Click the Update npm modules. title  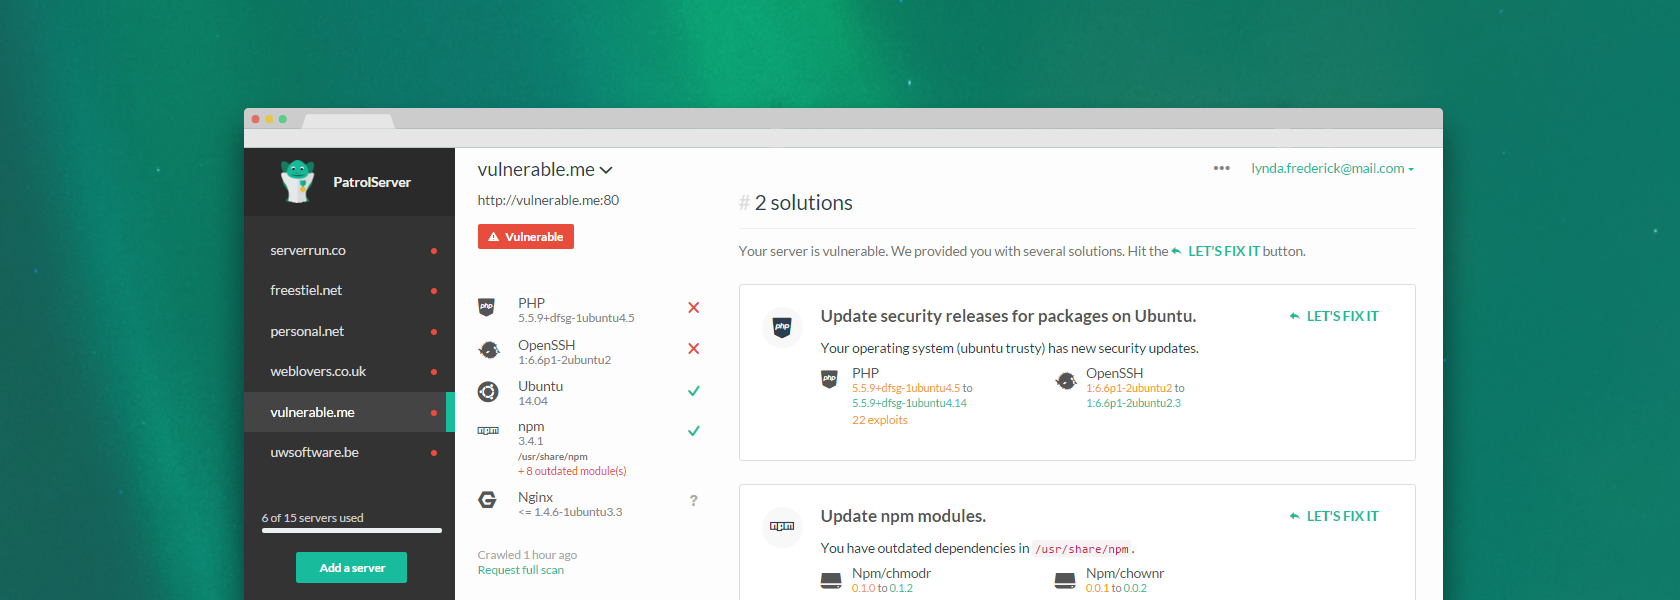[x=903, y=516]
